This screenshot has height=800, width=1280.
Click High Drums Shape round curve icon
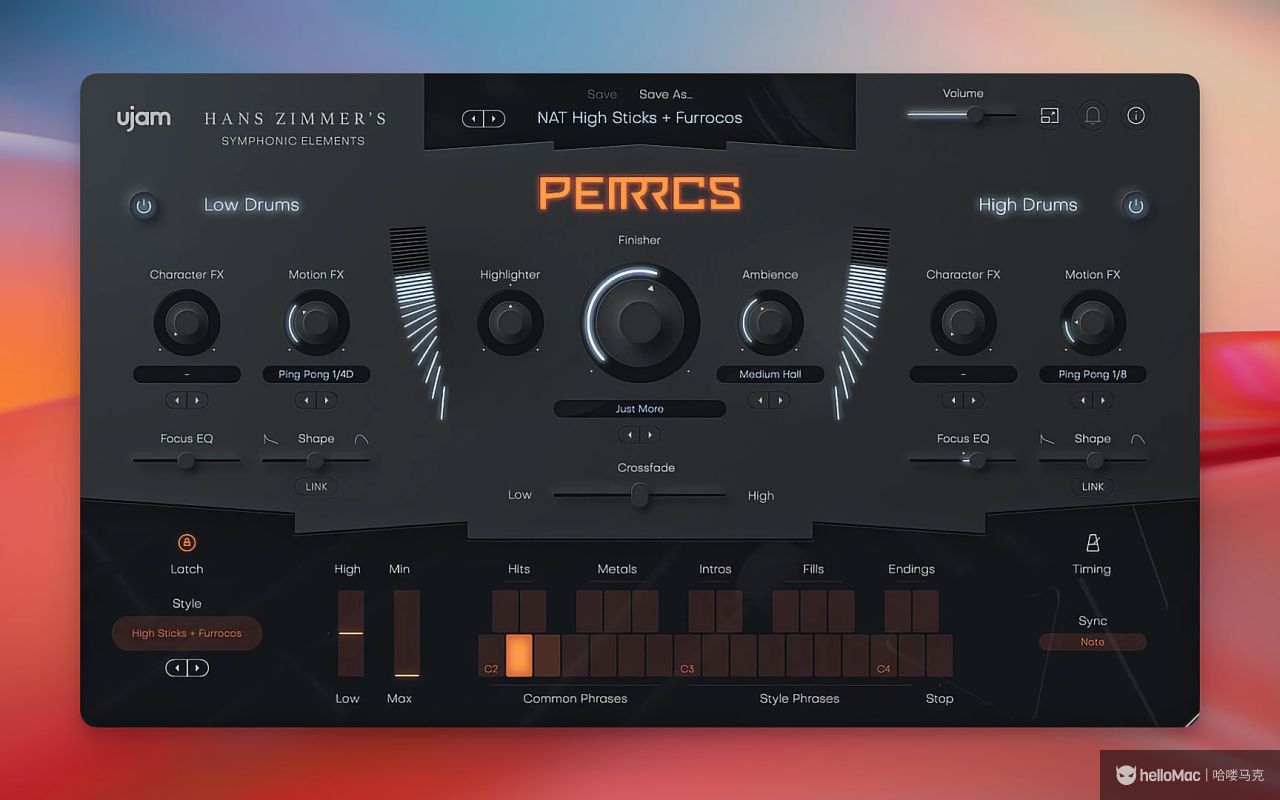point(1138,439)
